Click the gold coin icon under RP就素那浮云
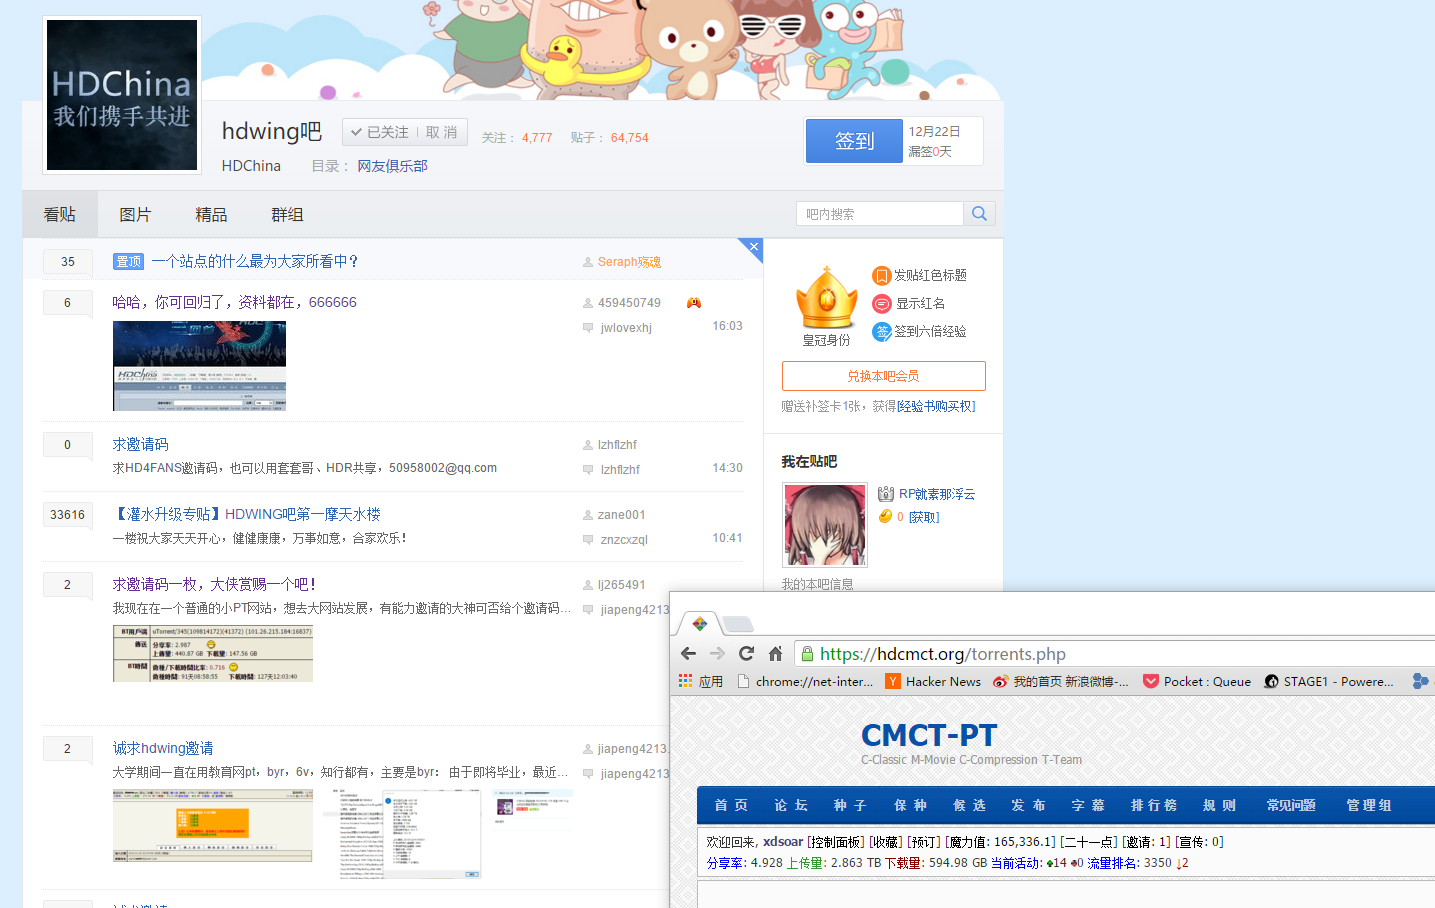Image resolution: width=1435 pixels, height=908 pixels. pos(885,517)
